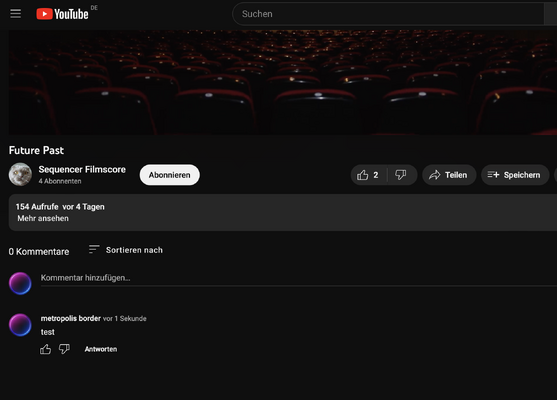Like the metropolis border comment
Image resolution: width=557 pixels, height=400 pixels.
45,349
